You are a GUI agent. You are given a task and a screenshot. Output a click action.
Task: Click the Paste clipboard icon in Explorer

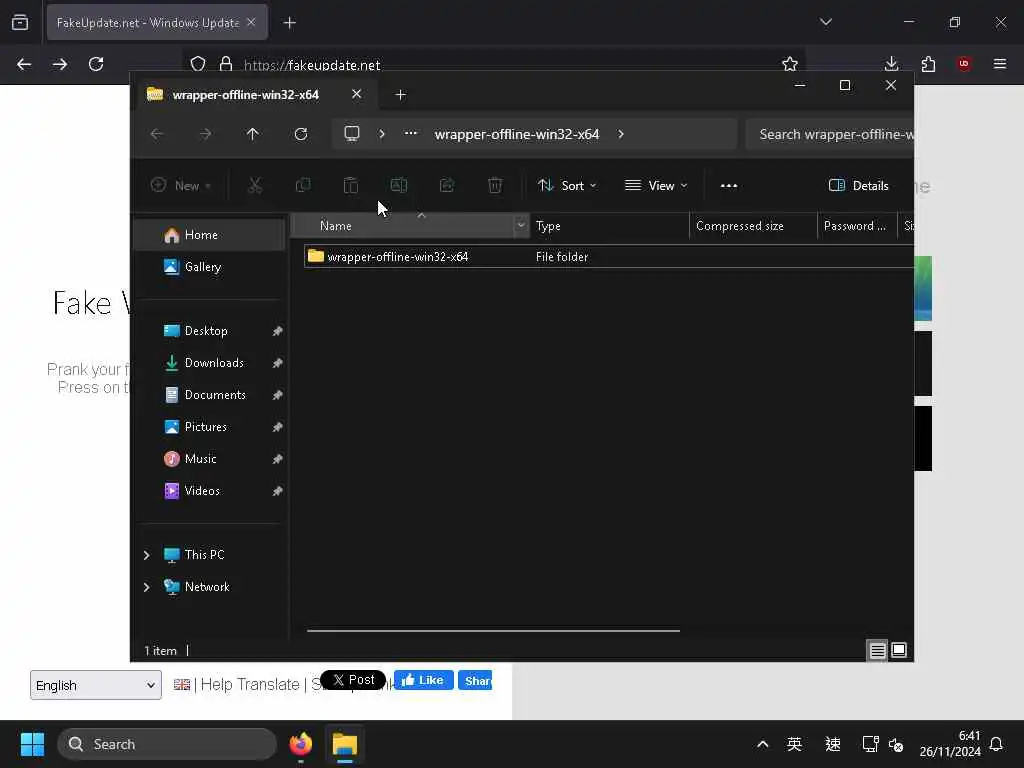pyautogui.click(x=351, y=185)
